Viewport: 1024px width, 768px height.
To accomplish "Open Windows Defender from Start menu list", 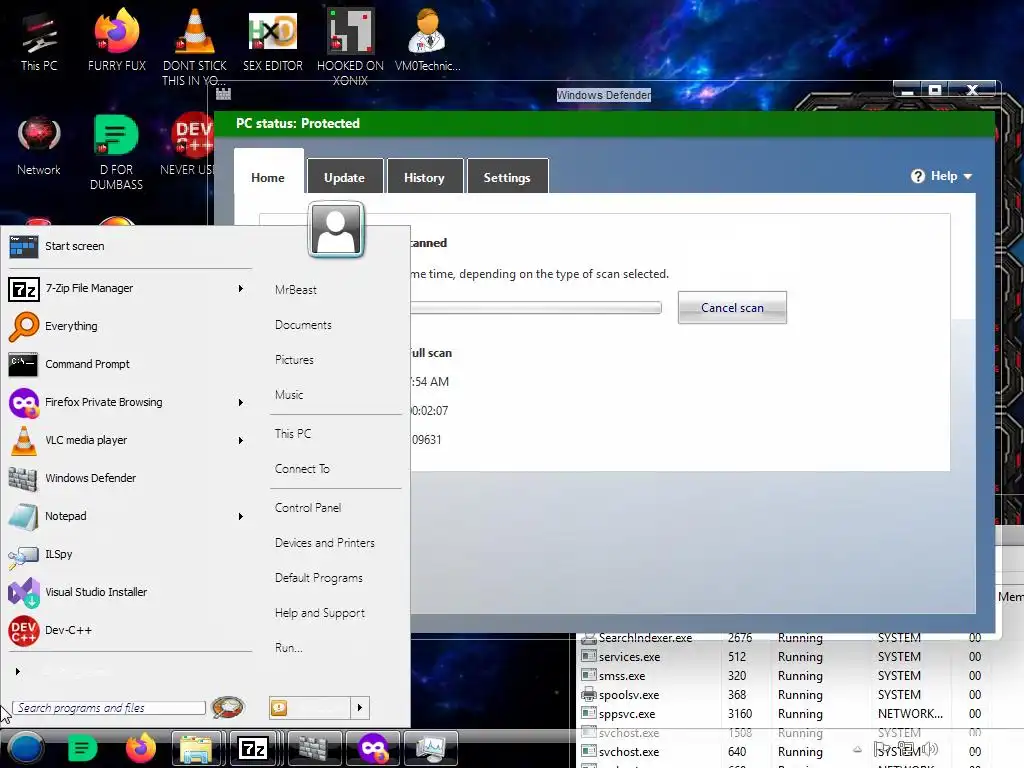I will tap(131, 478).
